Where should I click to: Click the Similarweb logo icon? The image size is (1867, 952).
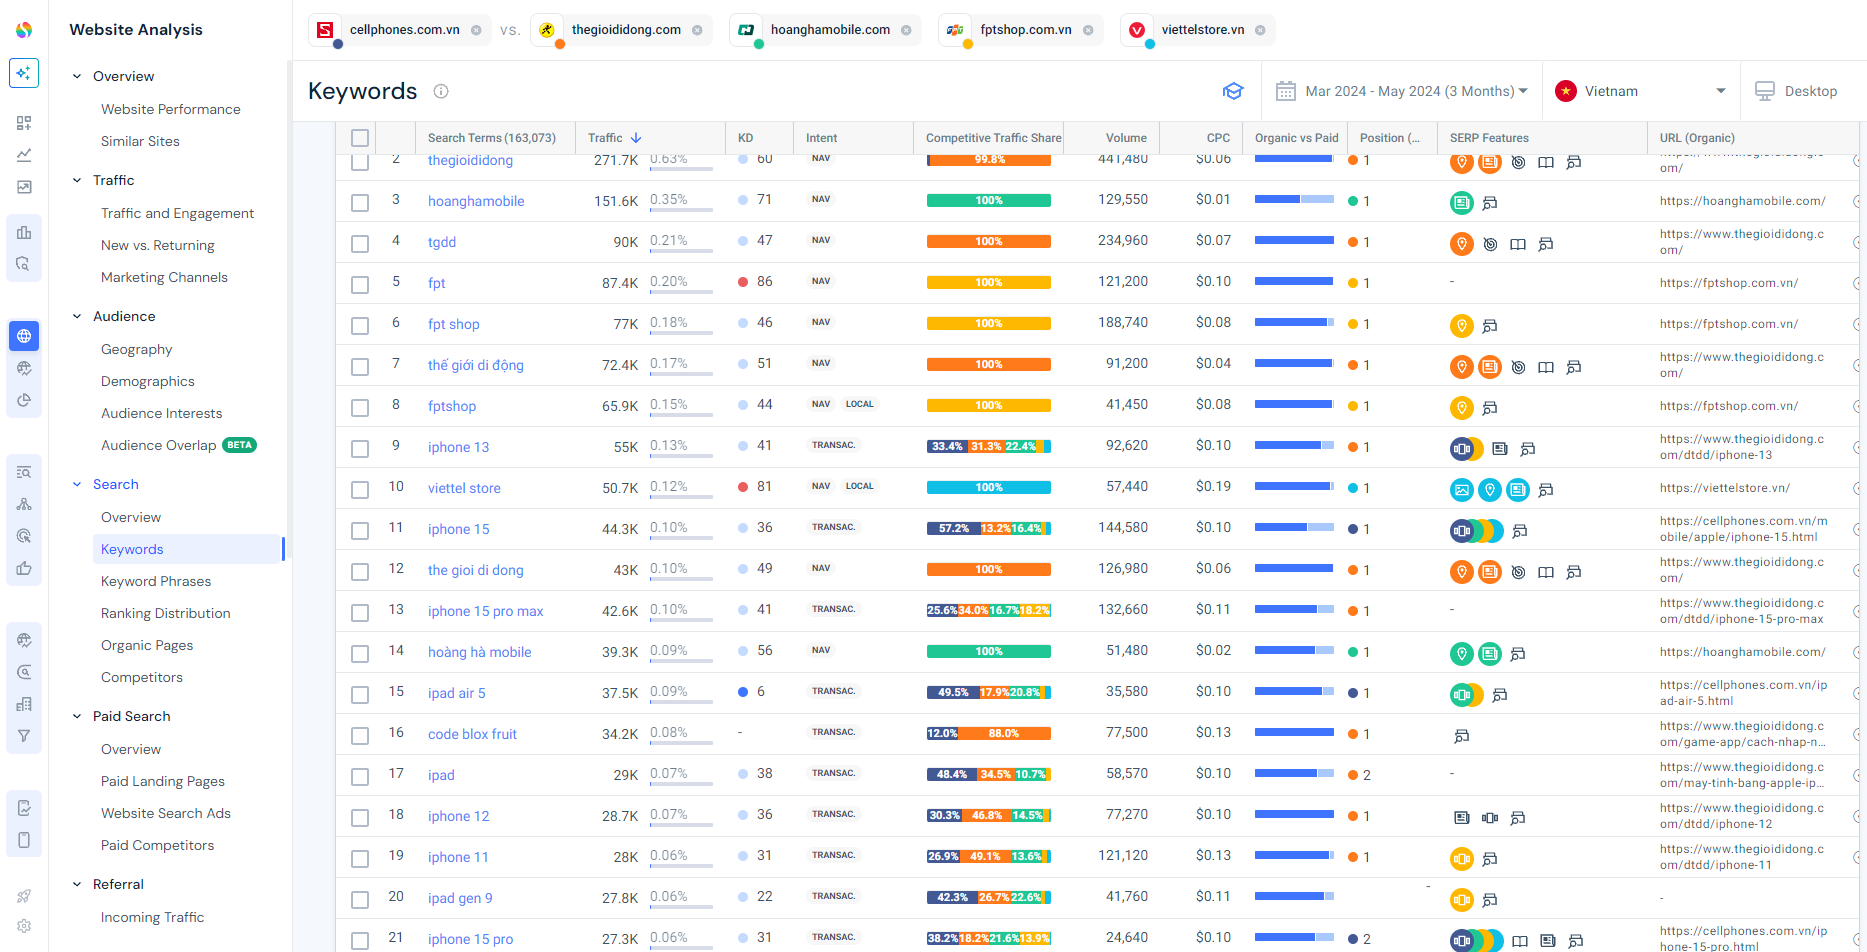point(24,30)
